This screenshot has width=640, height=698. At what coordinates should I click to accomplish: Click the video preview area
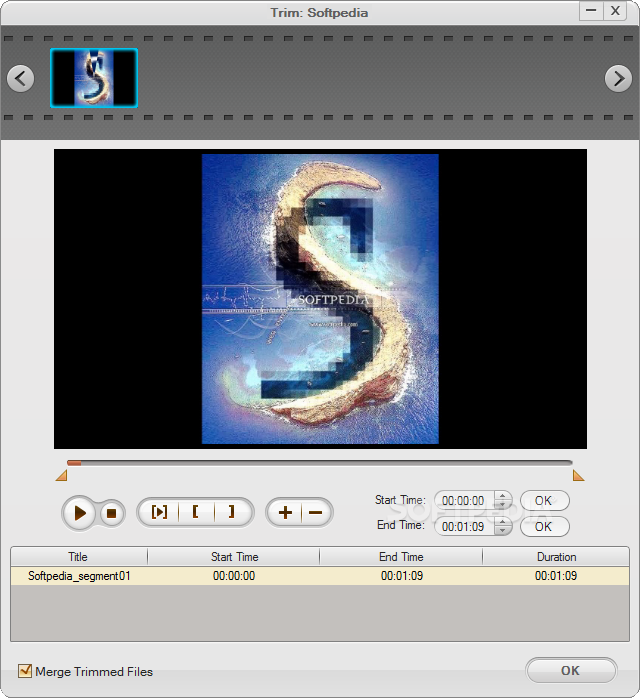point(320,299)
